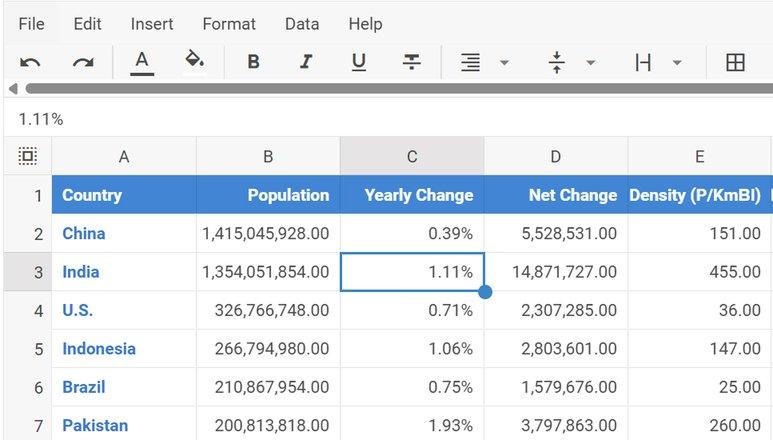Select row 3 header
Viewport: 773px width, 440px height.
pyautogui.click(x=28, y=272)
